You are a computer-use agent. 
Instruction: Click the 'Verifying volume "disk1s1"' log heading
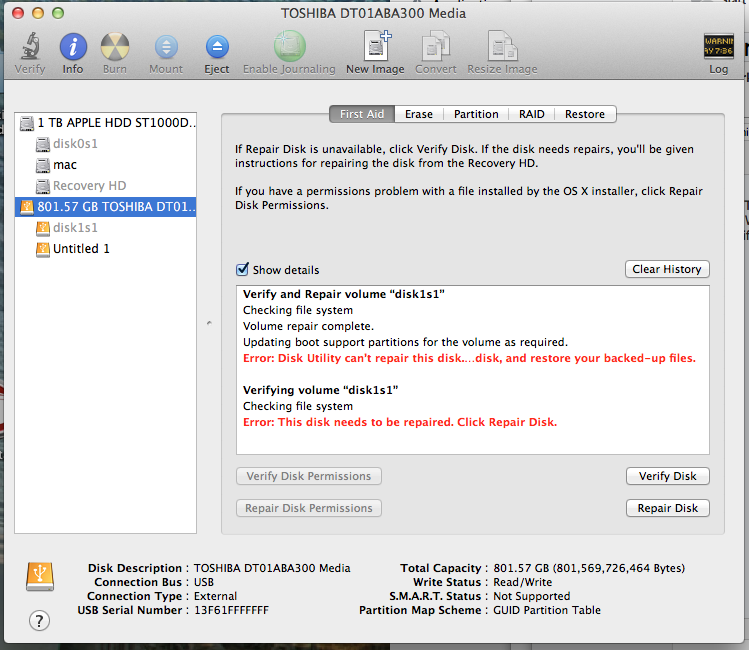pyautogui.click(x=321, y=390)
